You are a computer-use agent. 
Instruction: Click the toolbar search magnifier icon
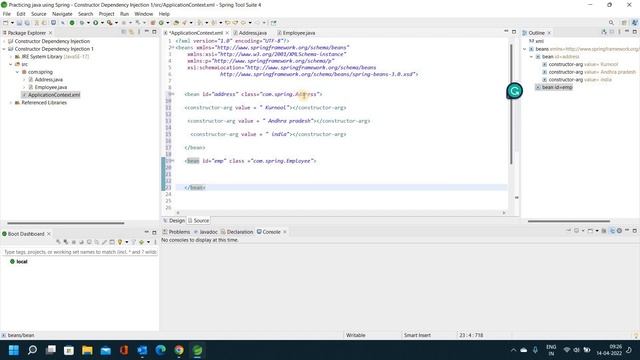pyautogui.click(x=611, y=23)
